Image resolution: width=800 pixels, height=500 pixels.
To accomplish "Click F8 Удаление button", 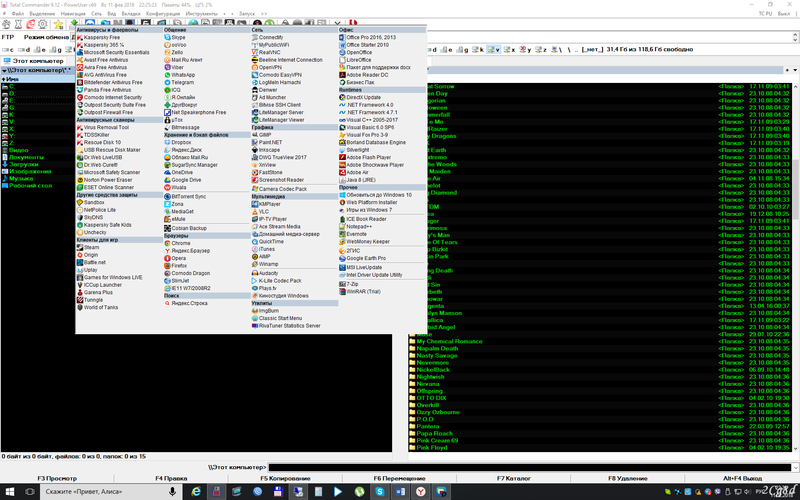I will (628, 478).
